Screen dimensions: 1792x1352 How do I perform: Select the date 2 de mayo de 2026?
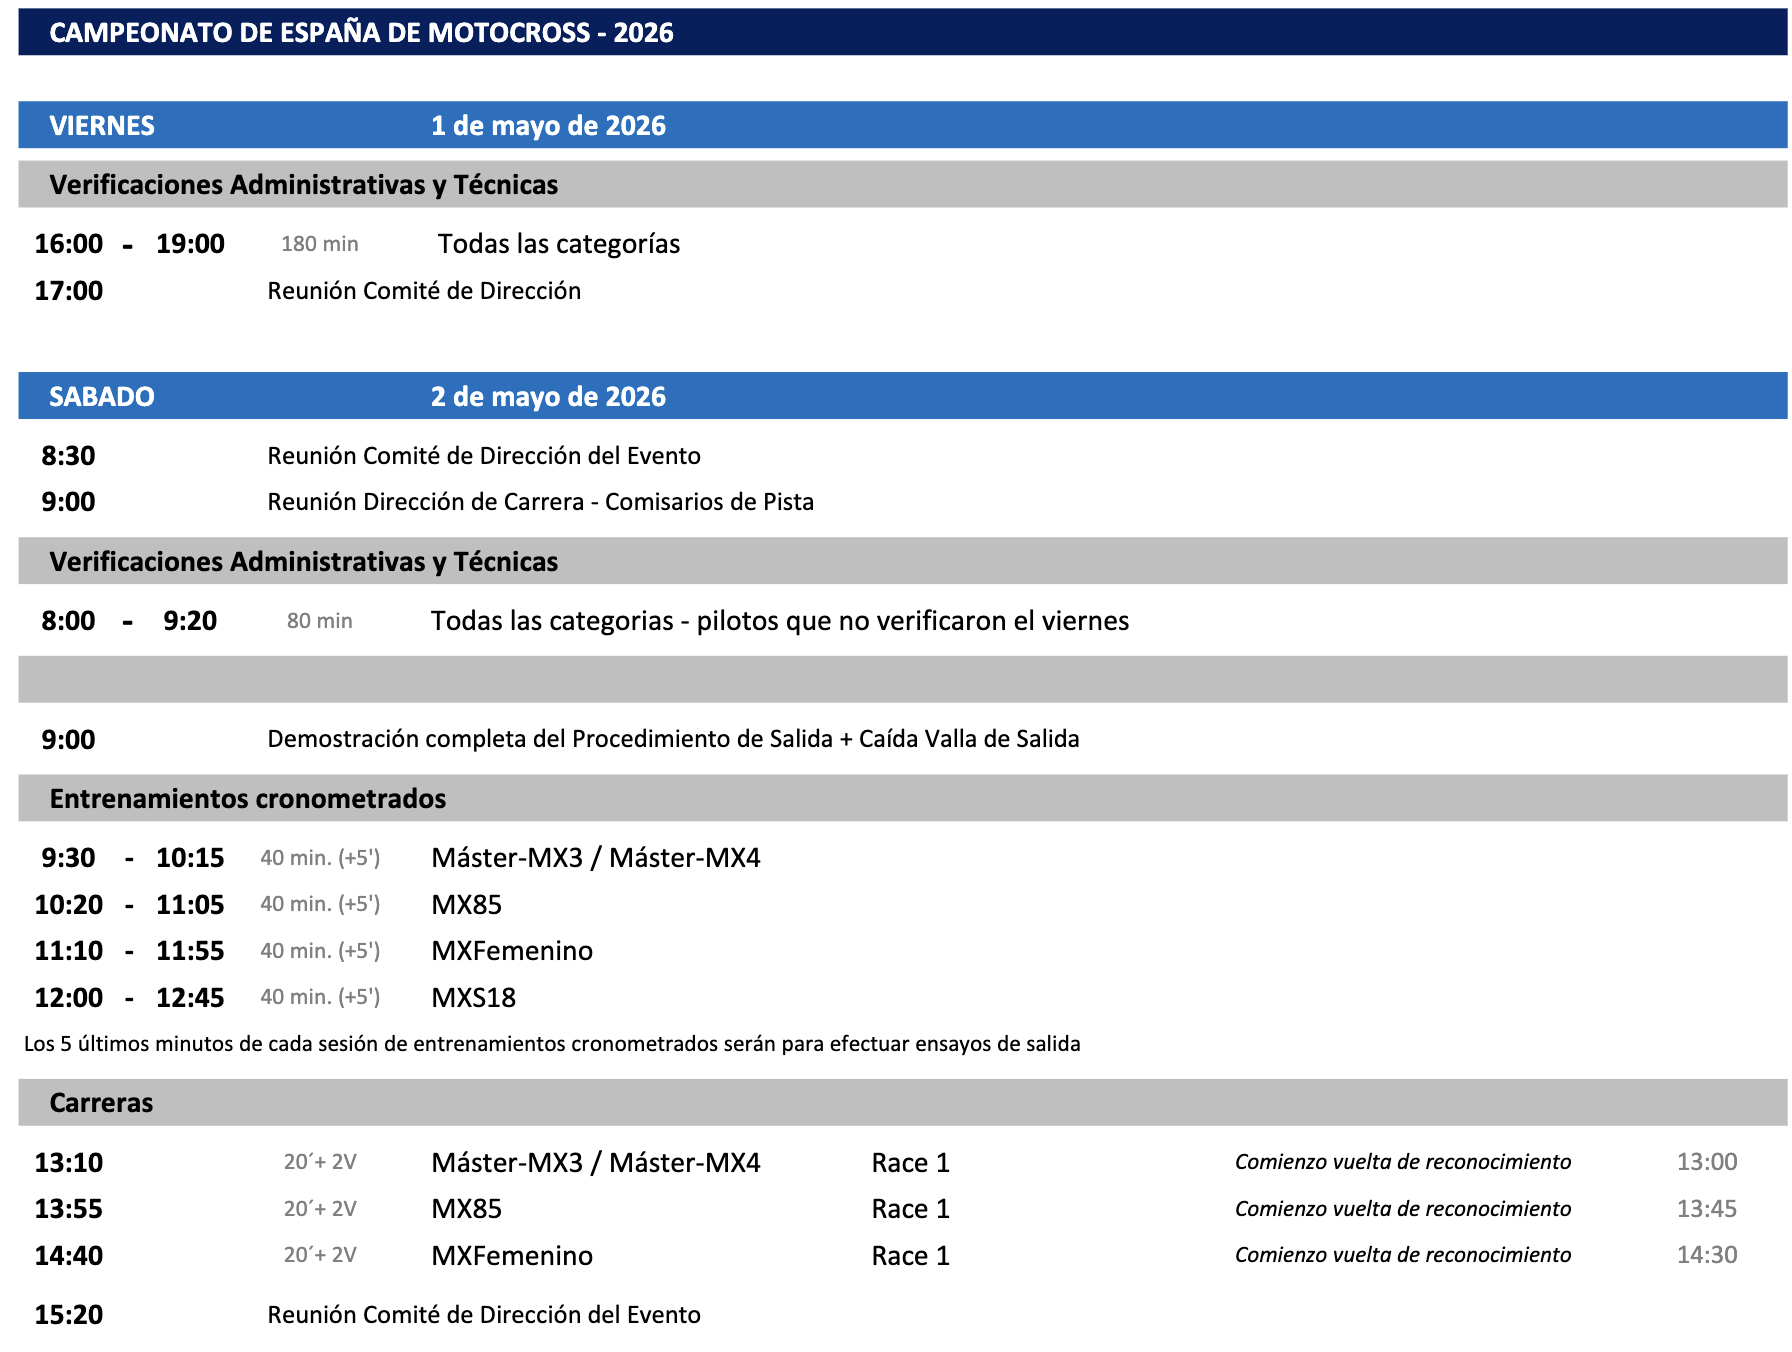(548, 397)
